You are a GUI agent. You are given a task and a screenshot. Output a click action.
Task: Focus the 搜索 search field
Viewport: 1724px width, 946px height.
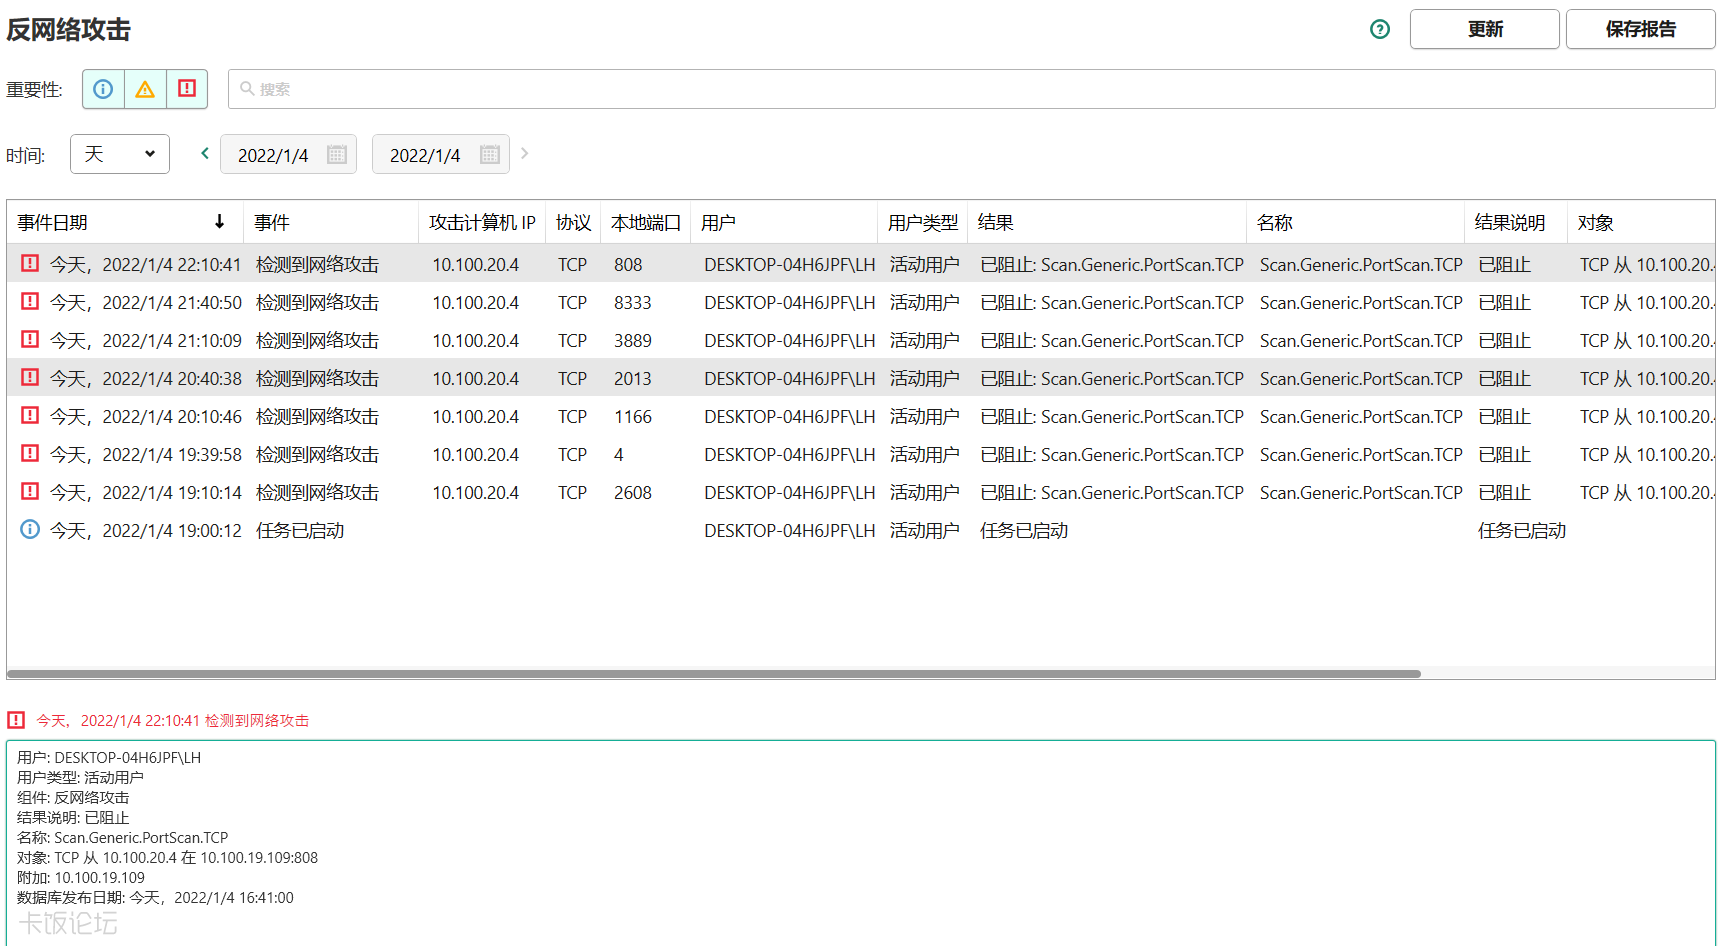point(971,89)
